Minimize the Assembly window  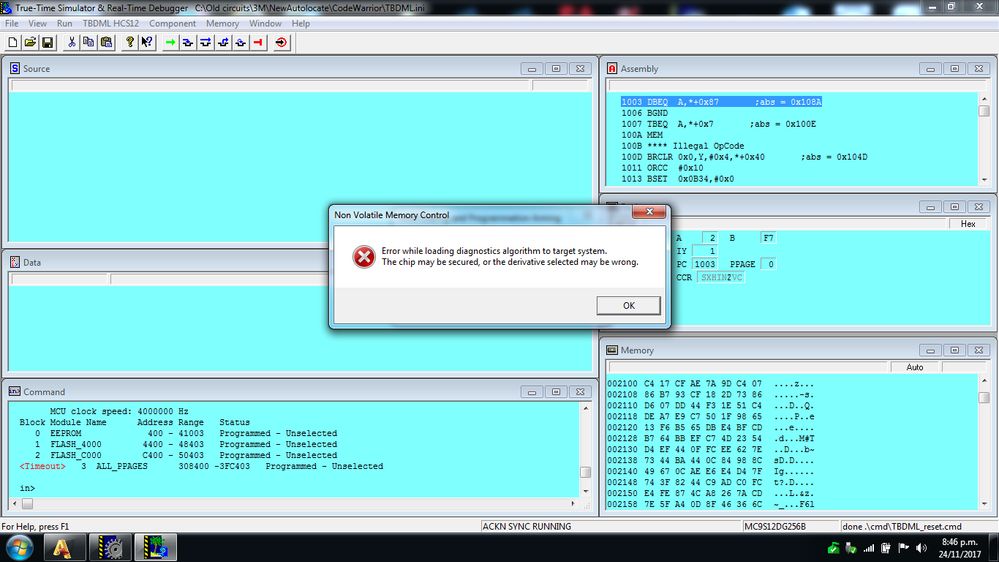pyautogui.click(x=930, y=68)
